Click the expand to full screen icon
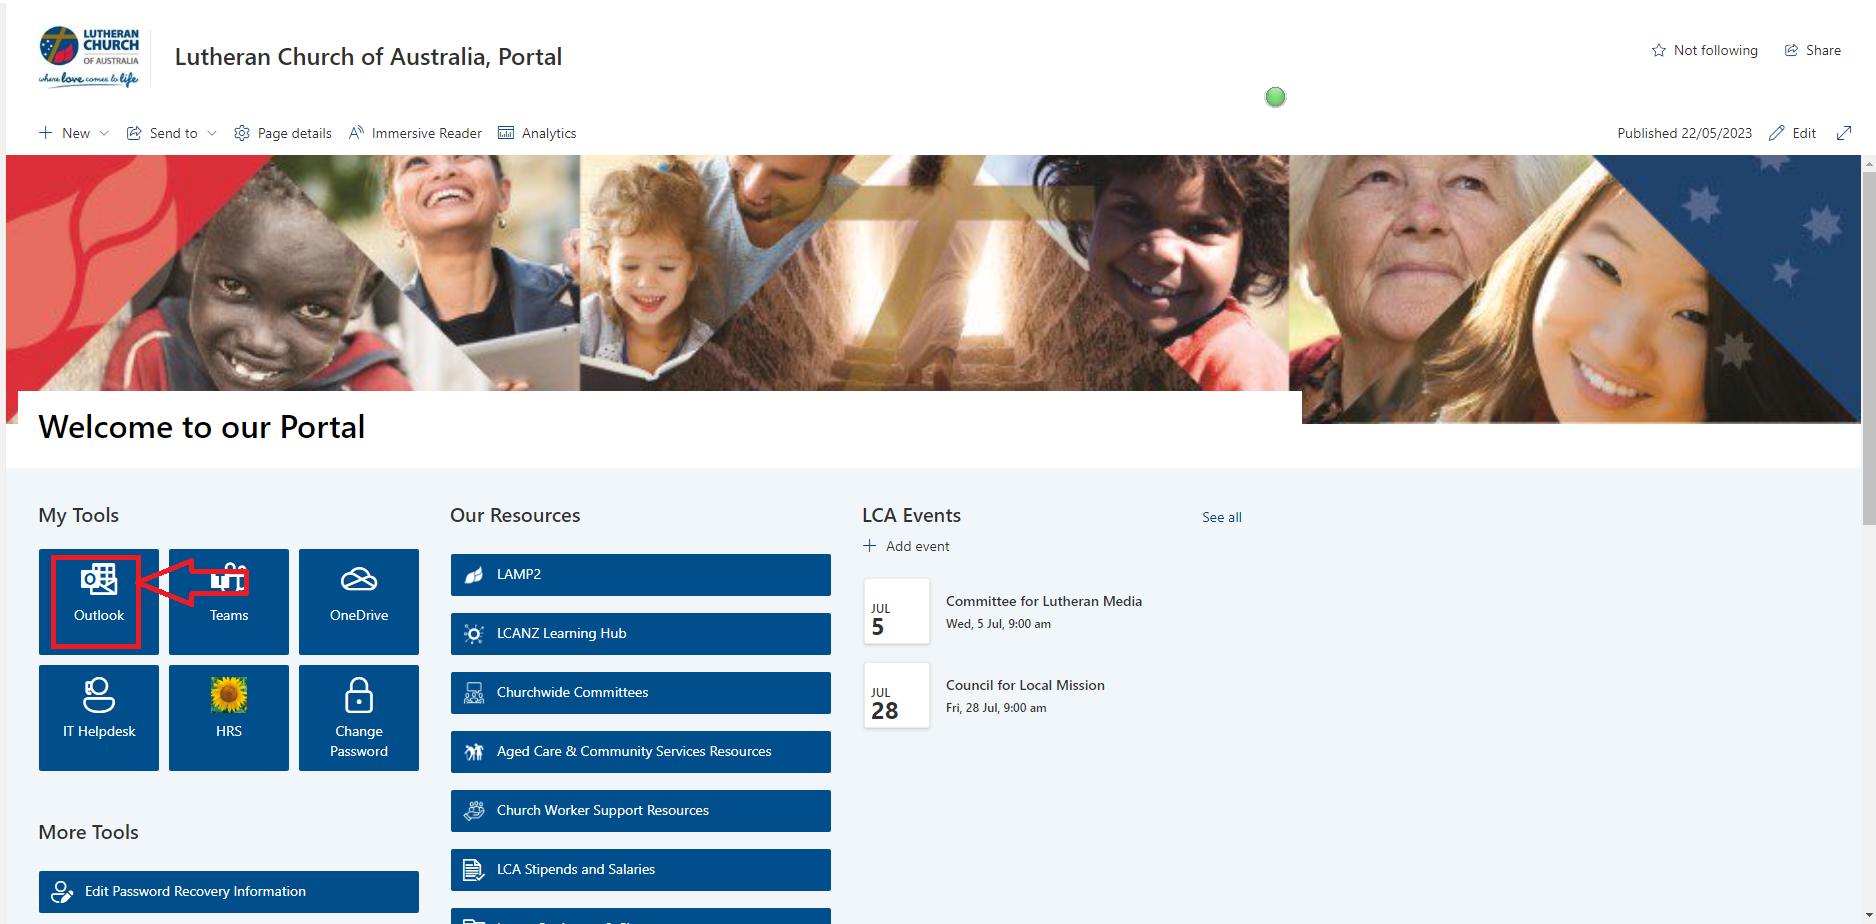 coord(1844,133)
